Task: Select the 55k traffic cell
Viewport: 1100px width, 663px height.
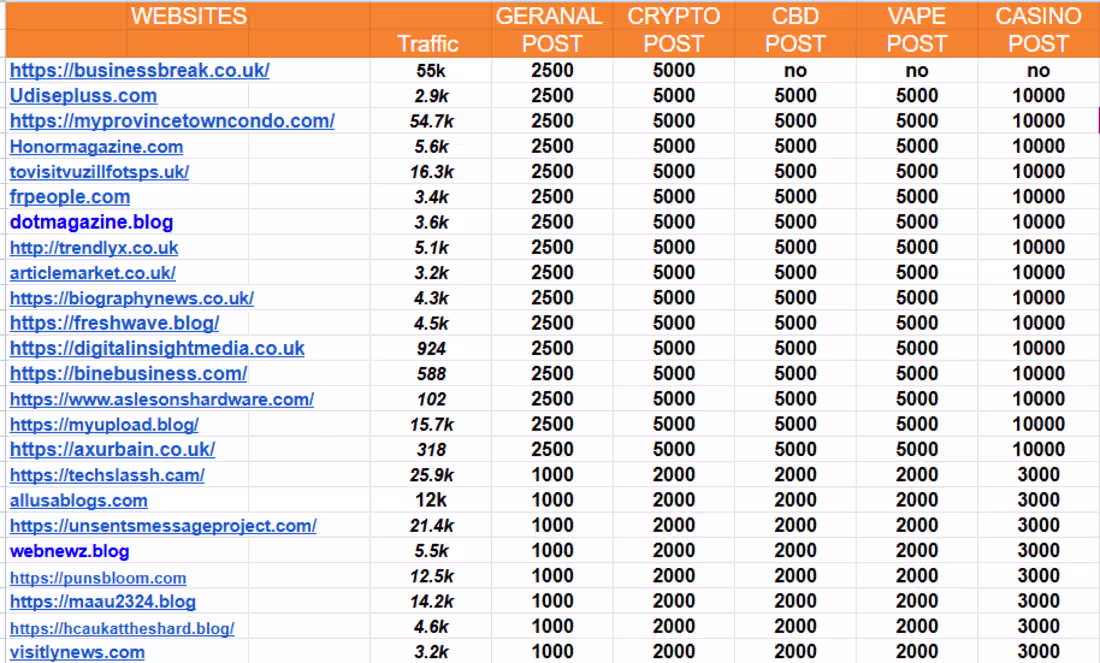Action: [431, 70]
